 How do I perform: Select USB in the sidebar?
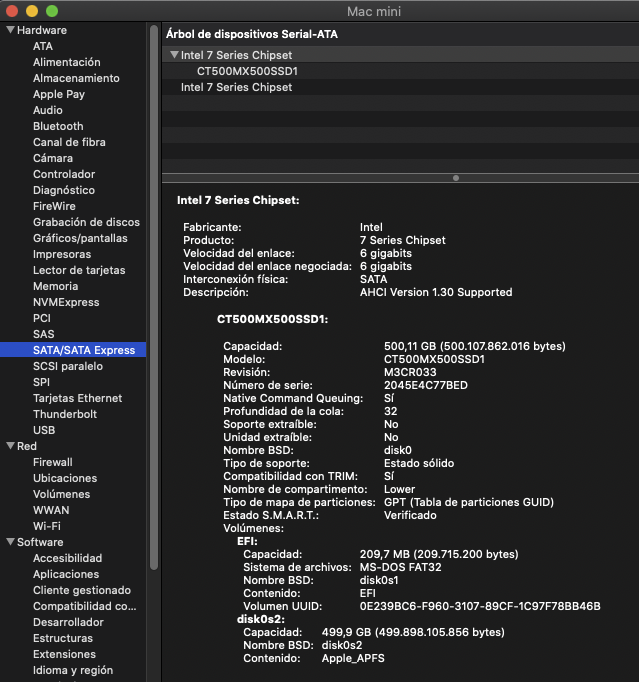(x=44, y=430)
